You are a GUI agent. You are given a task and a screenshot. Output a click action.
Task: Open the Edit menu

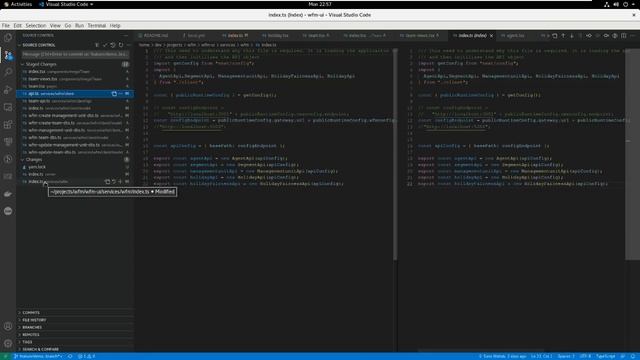tap(18, 25)
